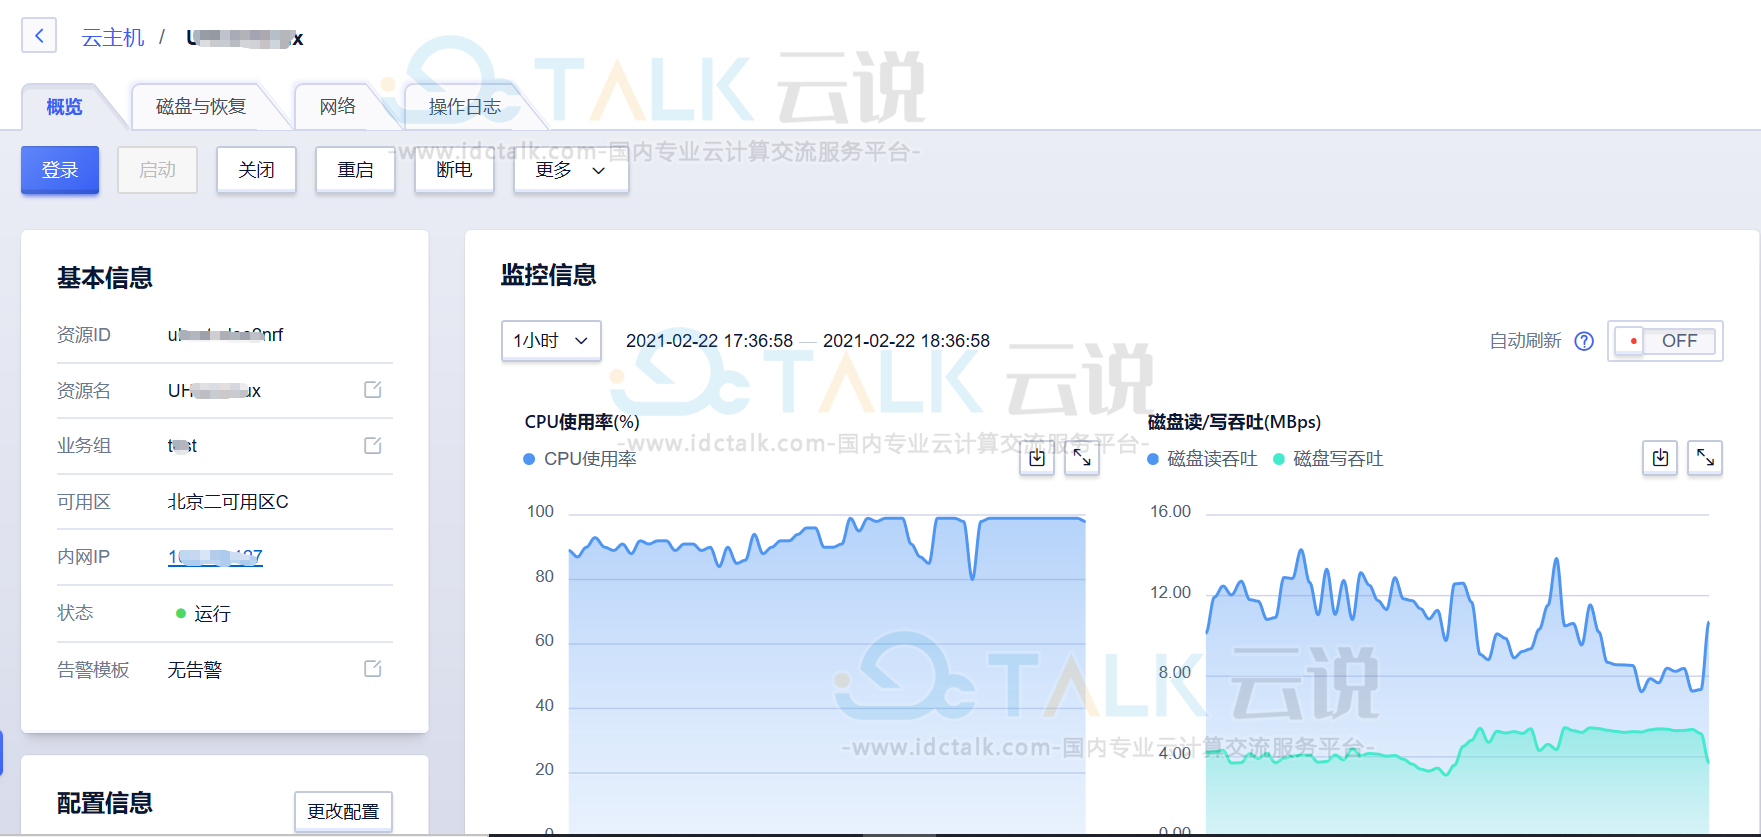Open the 云主机 breadcrumb link
This screenshot has height=837, width=1761.
click(x=112, y=38)
